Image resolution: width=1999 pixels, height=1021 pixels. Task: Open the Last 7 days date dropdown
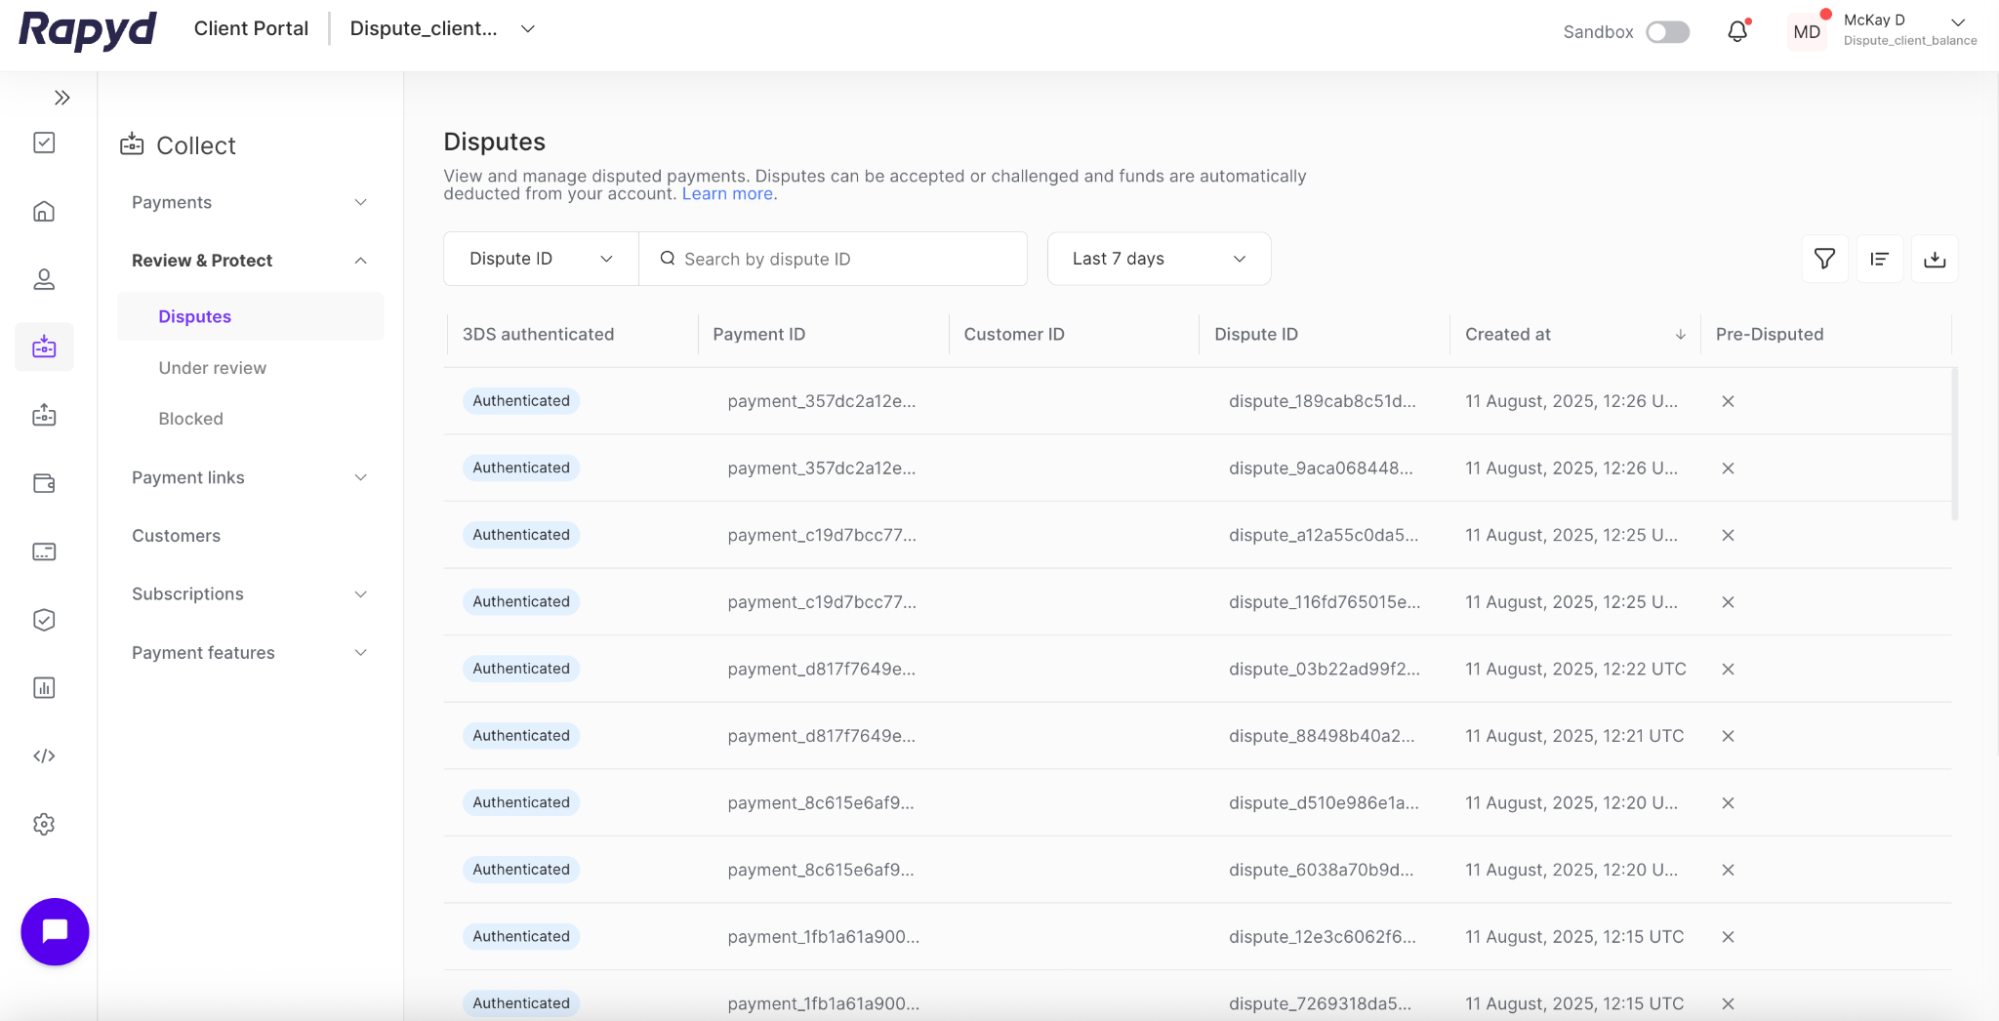pyautogui.click(x=1158, y=259)
